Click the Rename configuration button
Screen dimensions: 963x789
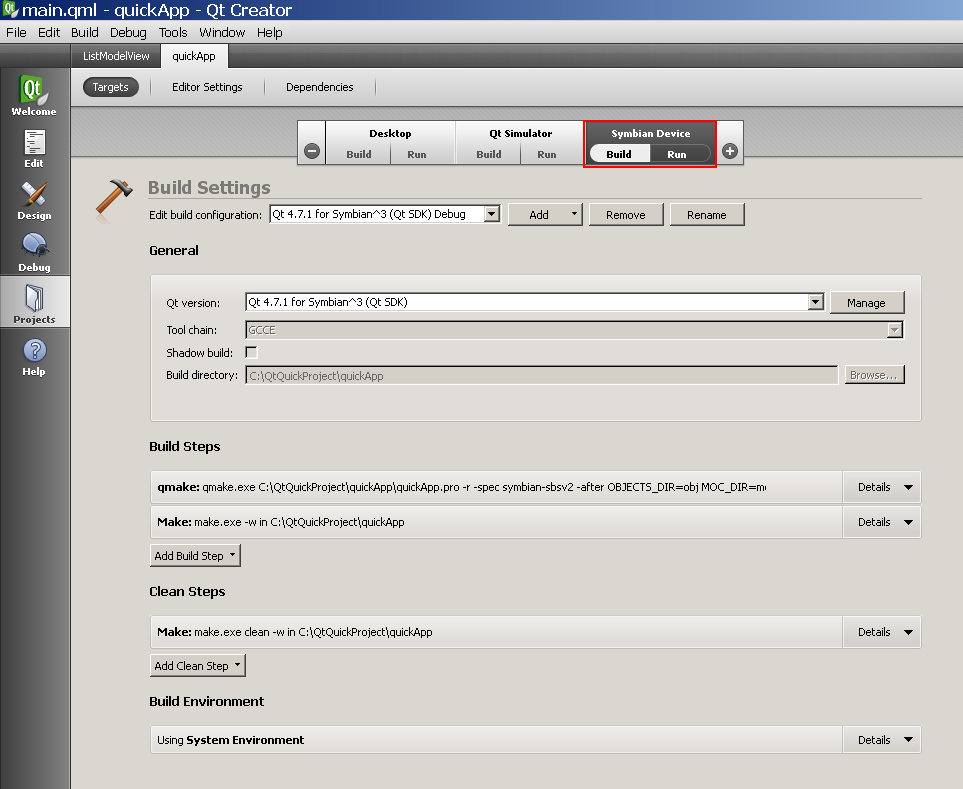(707, 215)
